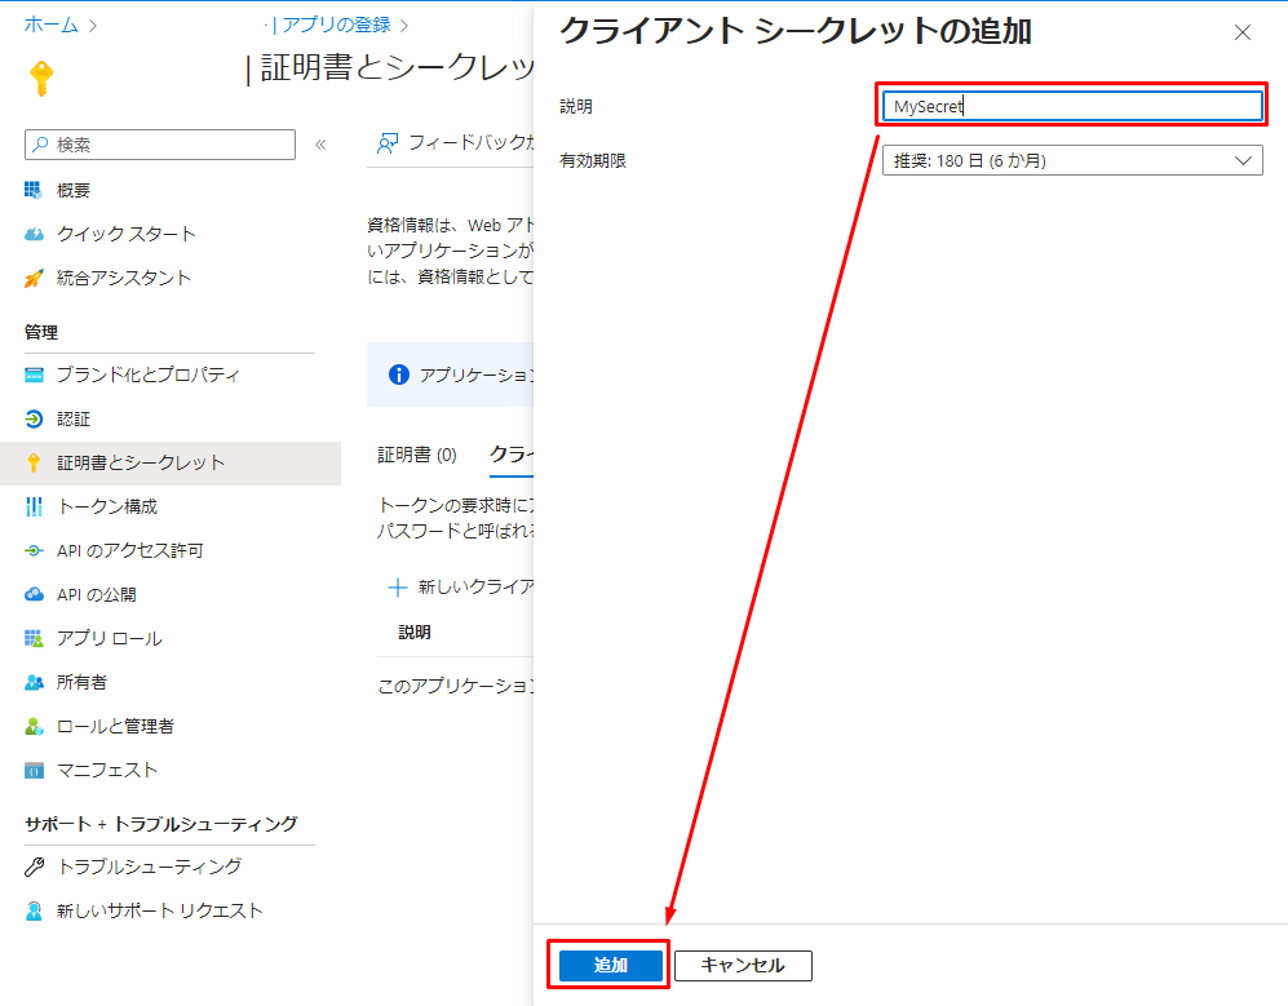The image size is (1288, 1006).
Task: Click the 検索 search box in the sidebar
Action: 160,144
